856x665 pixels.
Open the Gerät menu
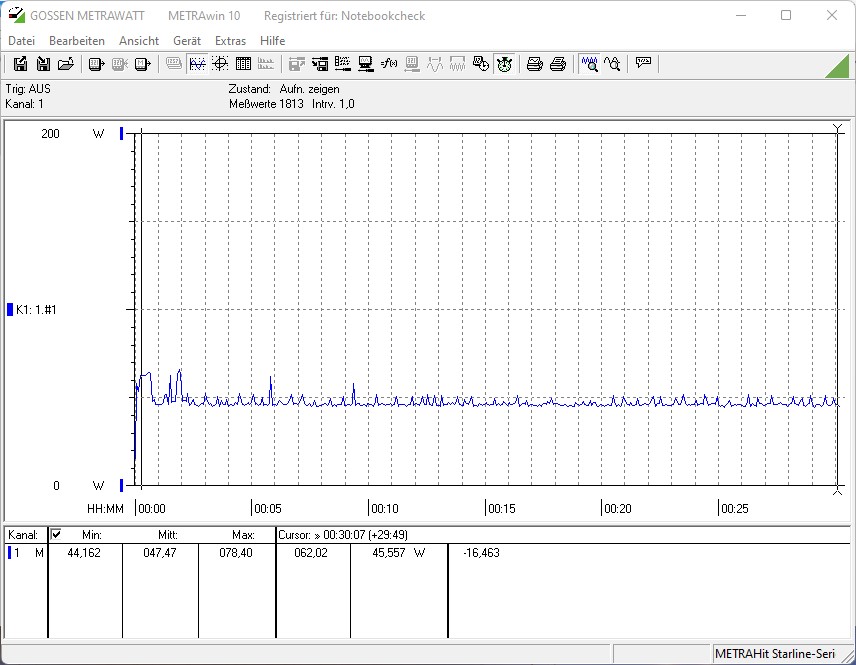click(187, 41)
